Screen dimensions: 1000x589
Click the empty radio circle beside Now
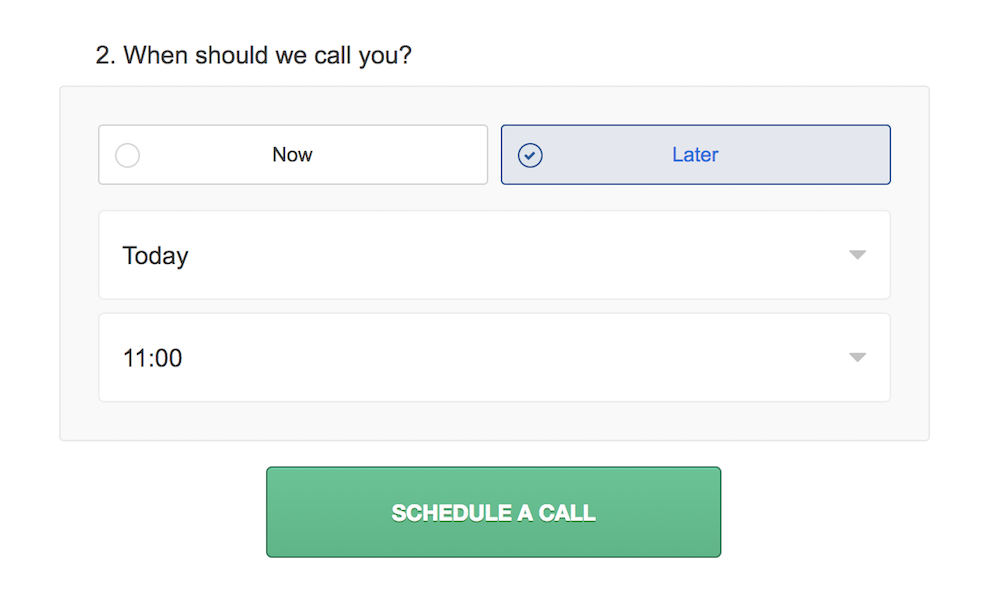tap(128, 155)
